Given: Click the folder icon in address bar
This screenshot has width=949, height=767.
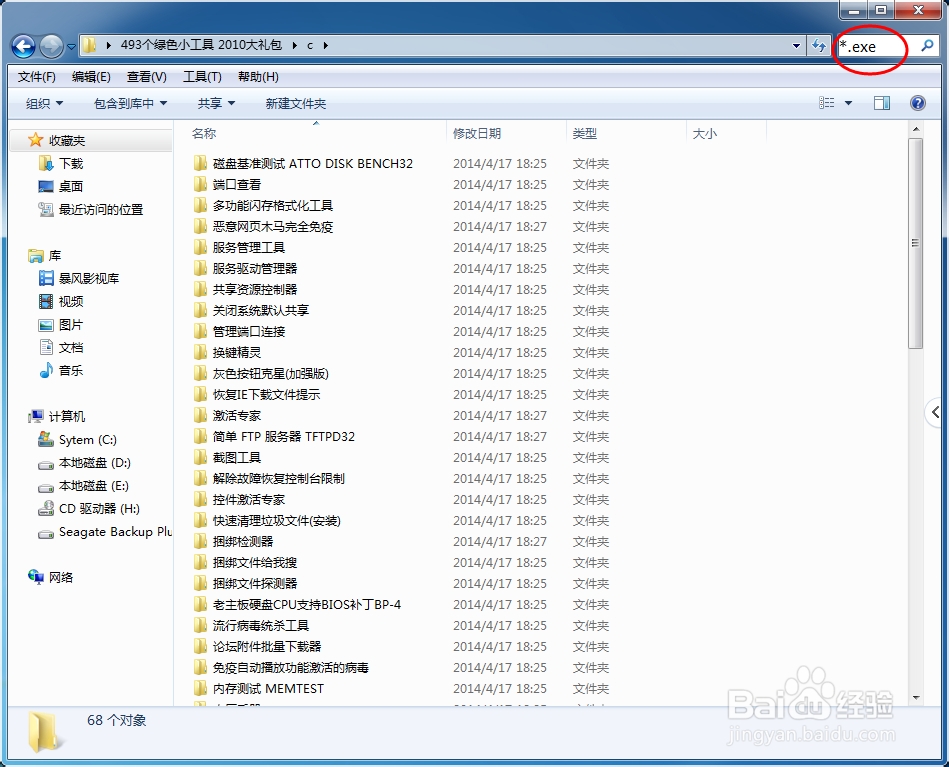Looking at the screenshot, I should (89, 45).
